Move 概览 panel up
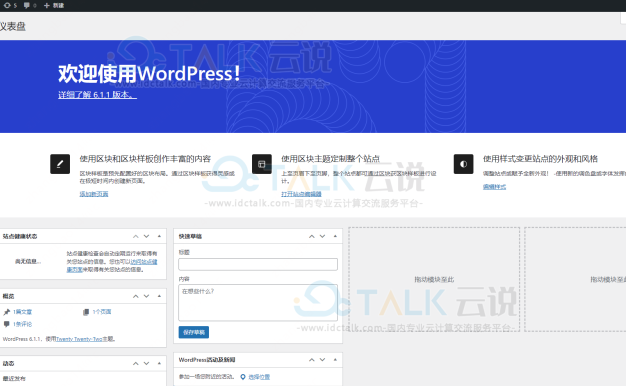 pos(136,296)
